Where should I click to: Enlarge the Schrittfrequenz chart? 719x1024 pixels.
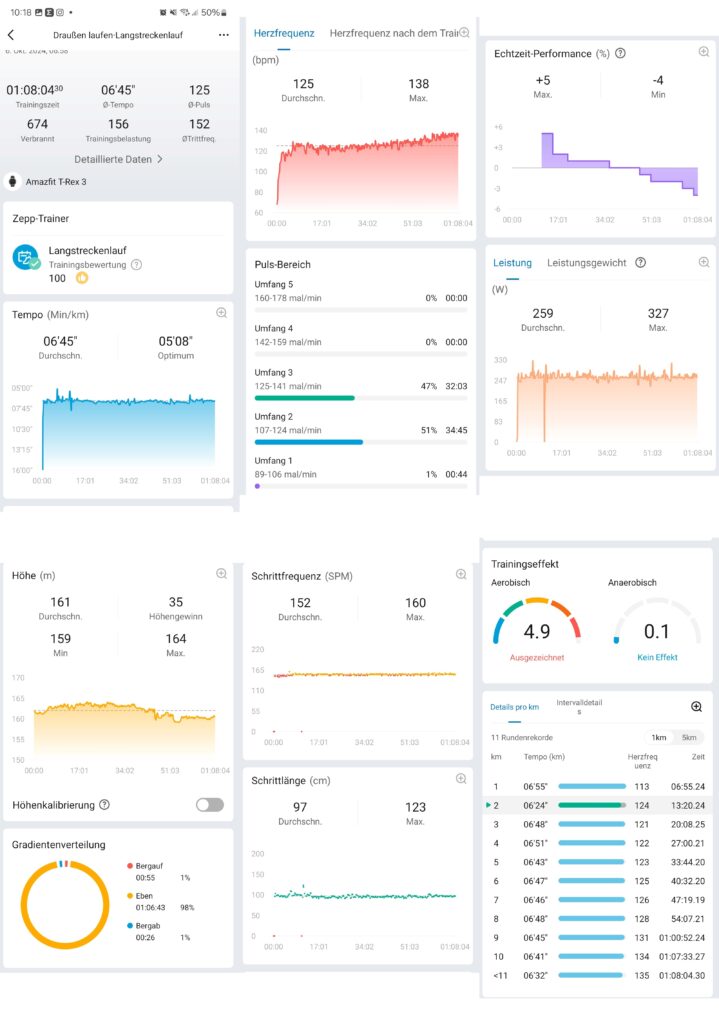(x=461, y=575)
